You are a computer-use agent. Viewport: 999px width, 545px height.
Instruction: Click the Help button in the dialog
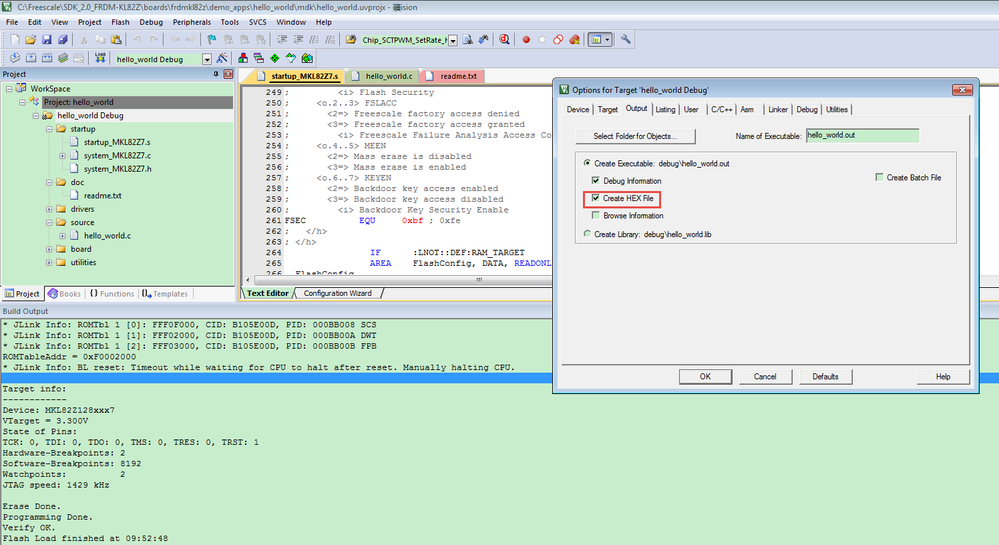[943, 377]
